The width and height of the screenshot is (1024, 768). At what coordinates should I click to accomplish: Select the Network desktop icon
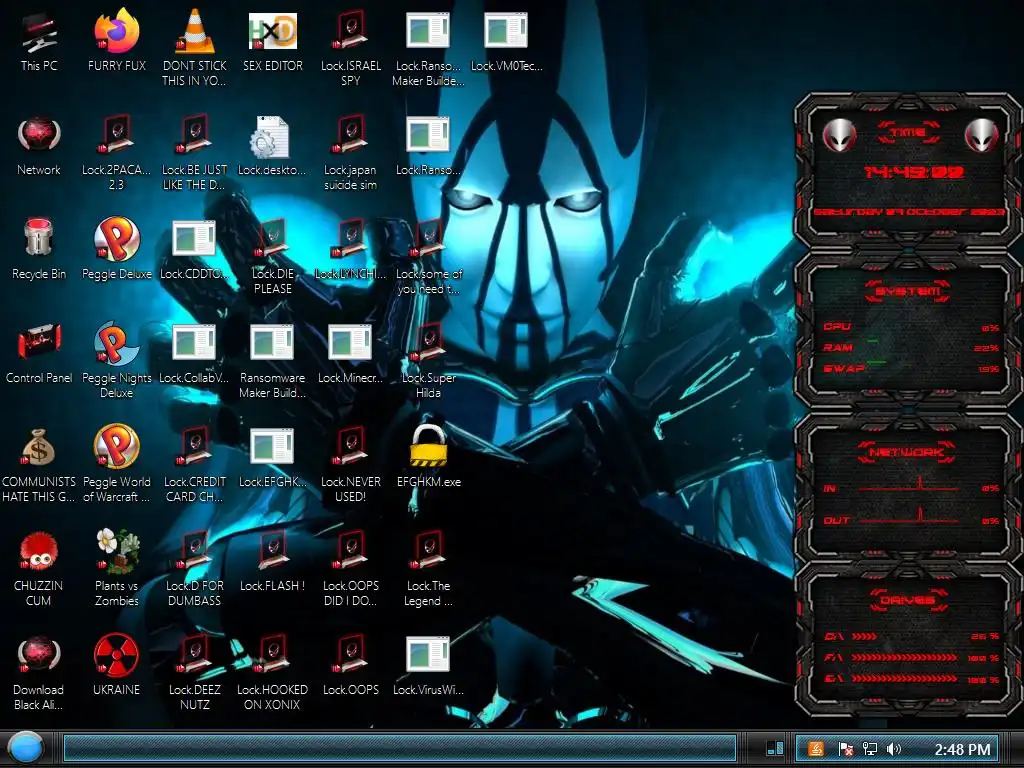pos(39,135)
